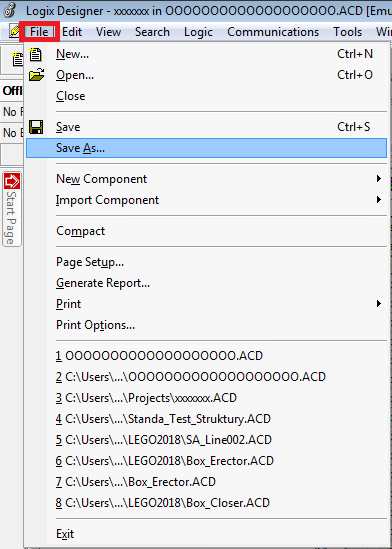Open the Edit menu

72,32
